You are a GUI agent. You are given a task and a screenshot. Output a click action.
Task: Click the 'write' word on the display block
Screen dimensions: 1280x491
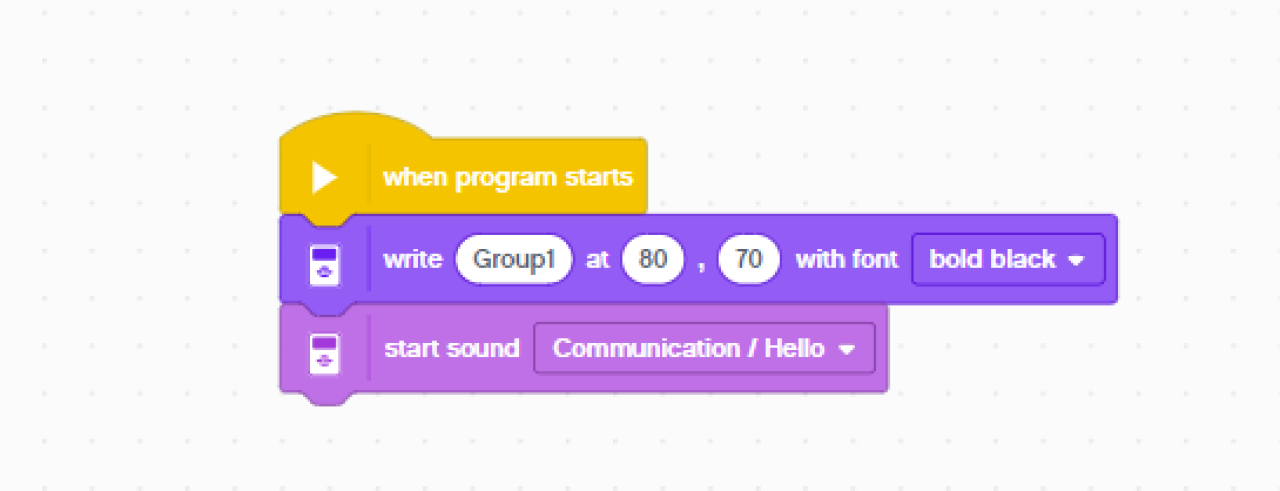pyautogui.click(x=412, y=260)
